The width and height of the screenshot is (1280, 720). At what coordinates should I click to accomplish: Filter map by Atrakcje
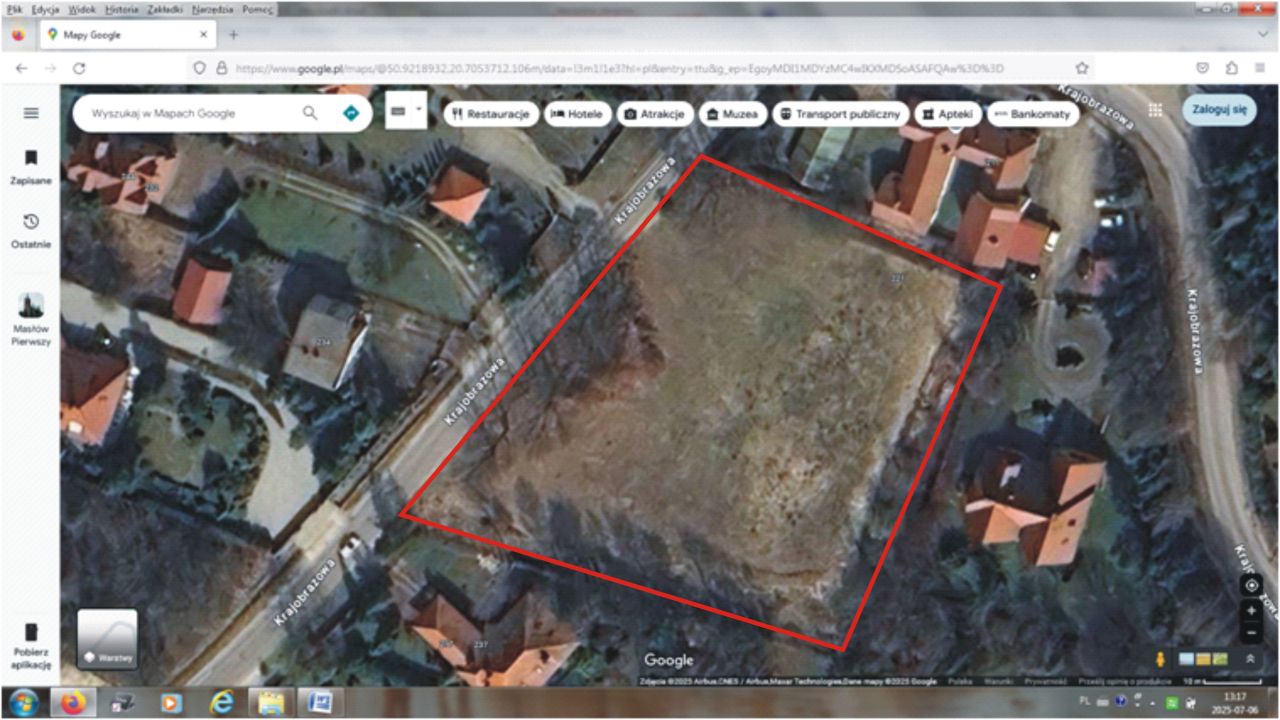[x=655, y=114]
